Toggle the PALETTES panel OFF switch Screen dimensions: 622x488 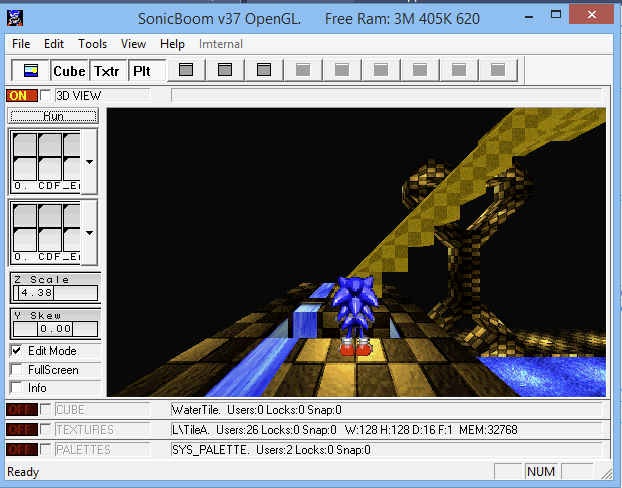coord(22,450)
